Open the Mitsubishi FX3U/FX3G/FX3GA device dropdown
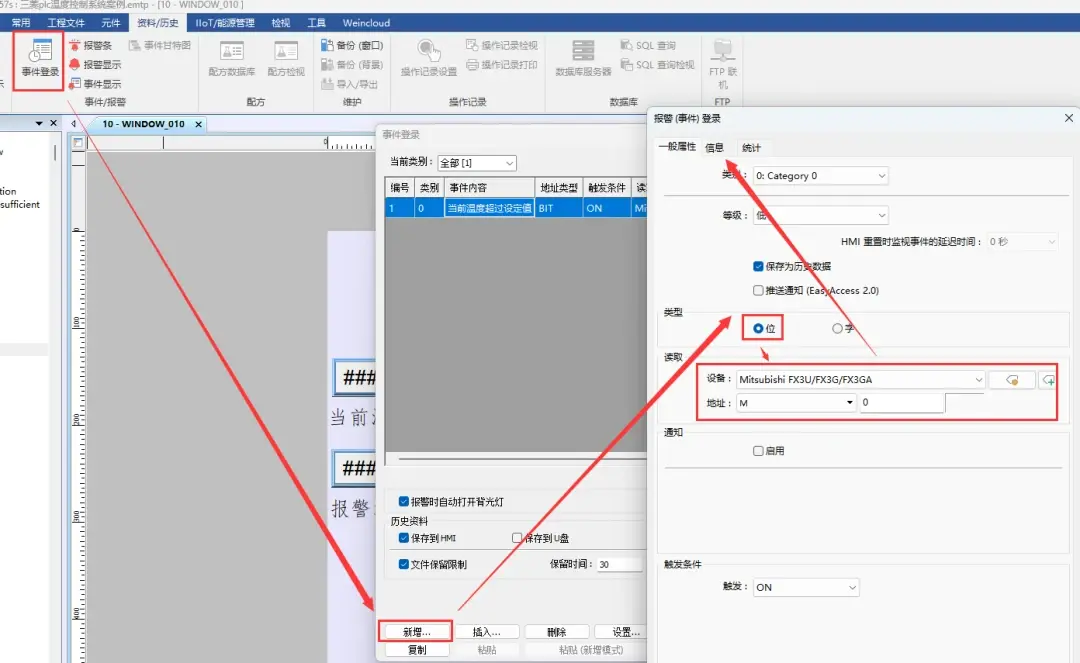 point(860,380)
